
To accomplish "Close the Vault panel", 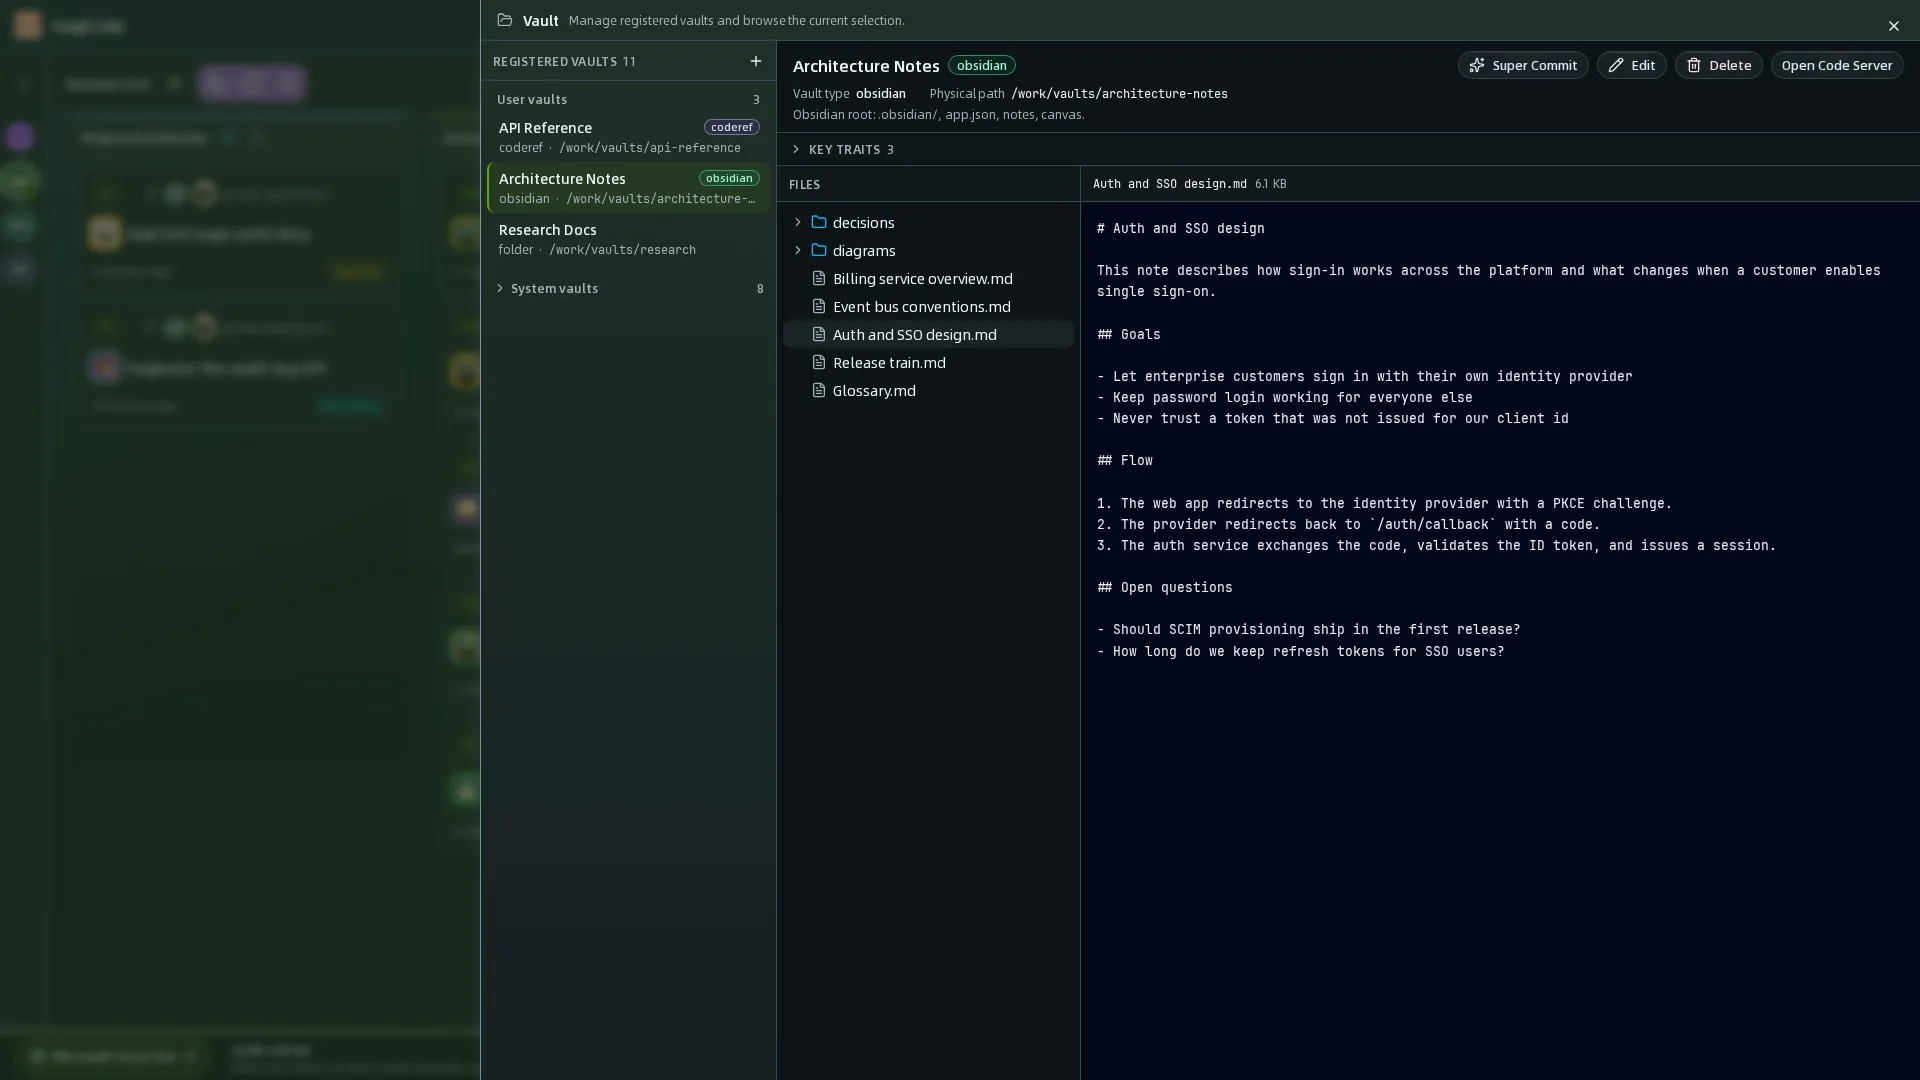I will click(x=1893, y=26).
